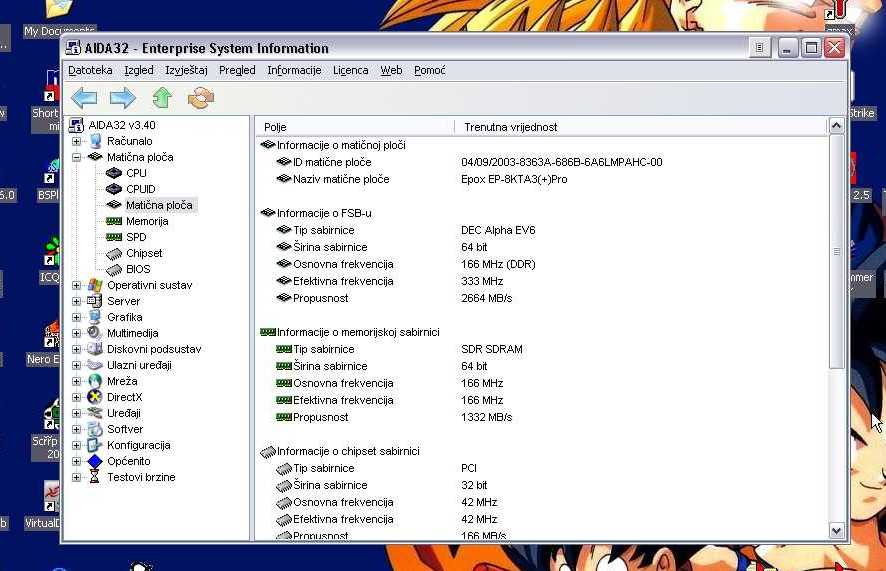Select the Chipset tree entry
Viewport: 886px width, 571px height.
click(x=143, y=253)
